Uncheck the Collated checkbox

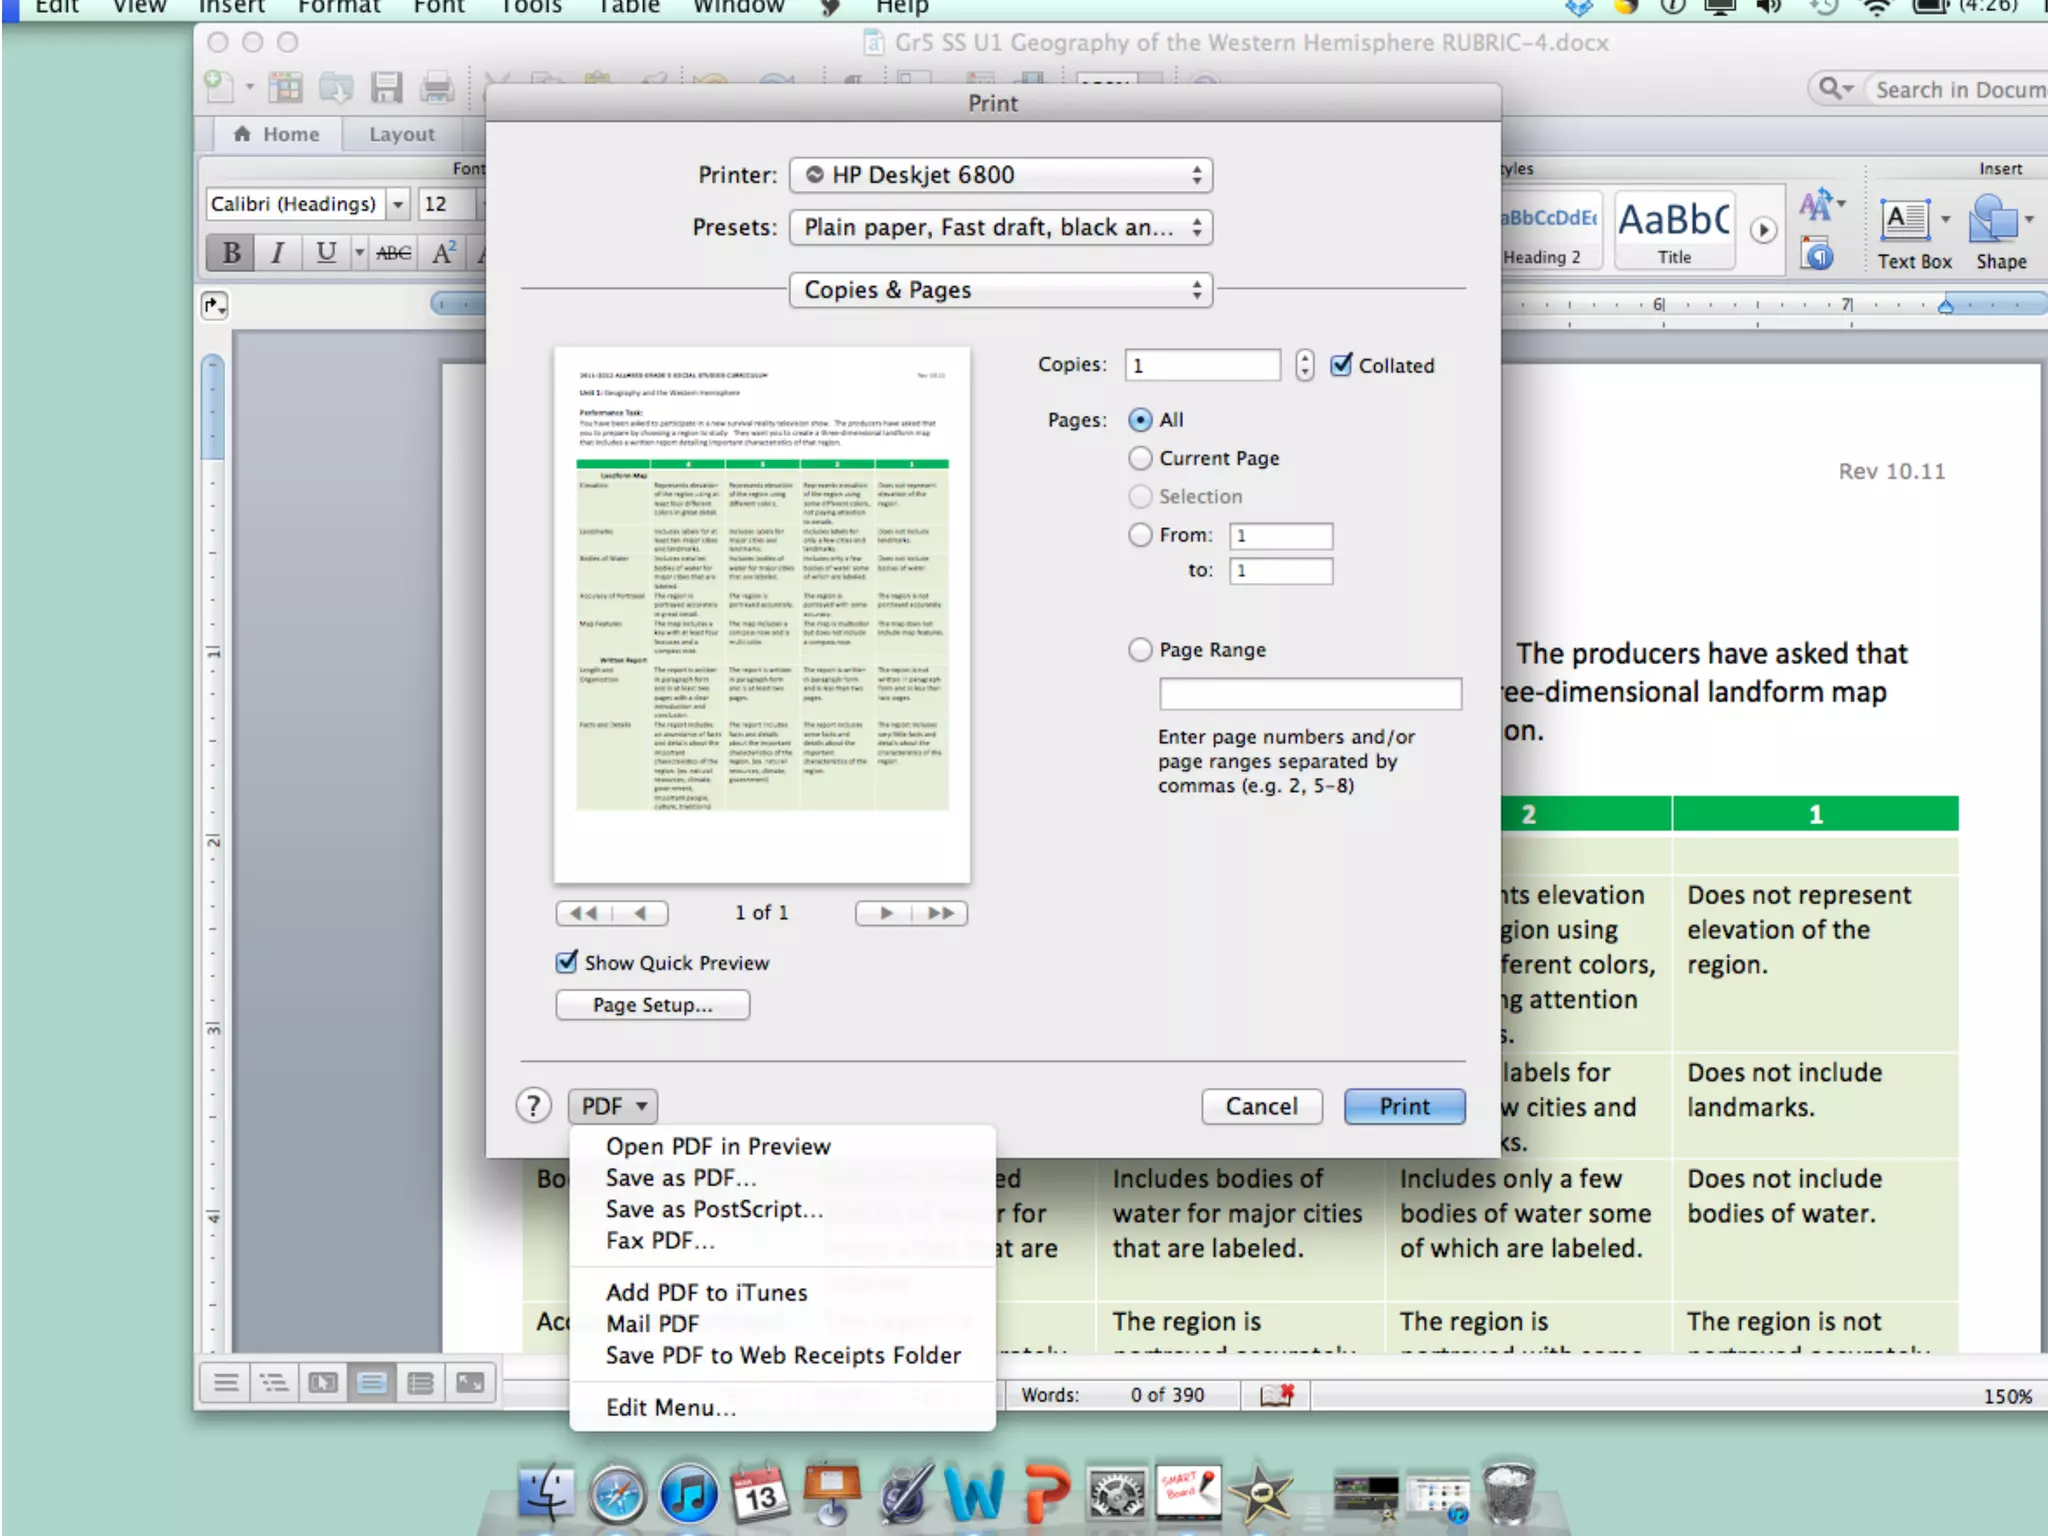click(1342, 365)
